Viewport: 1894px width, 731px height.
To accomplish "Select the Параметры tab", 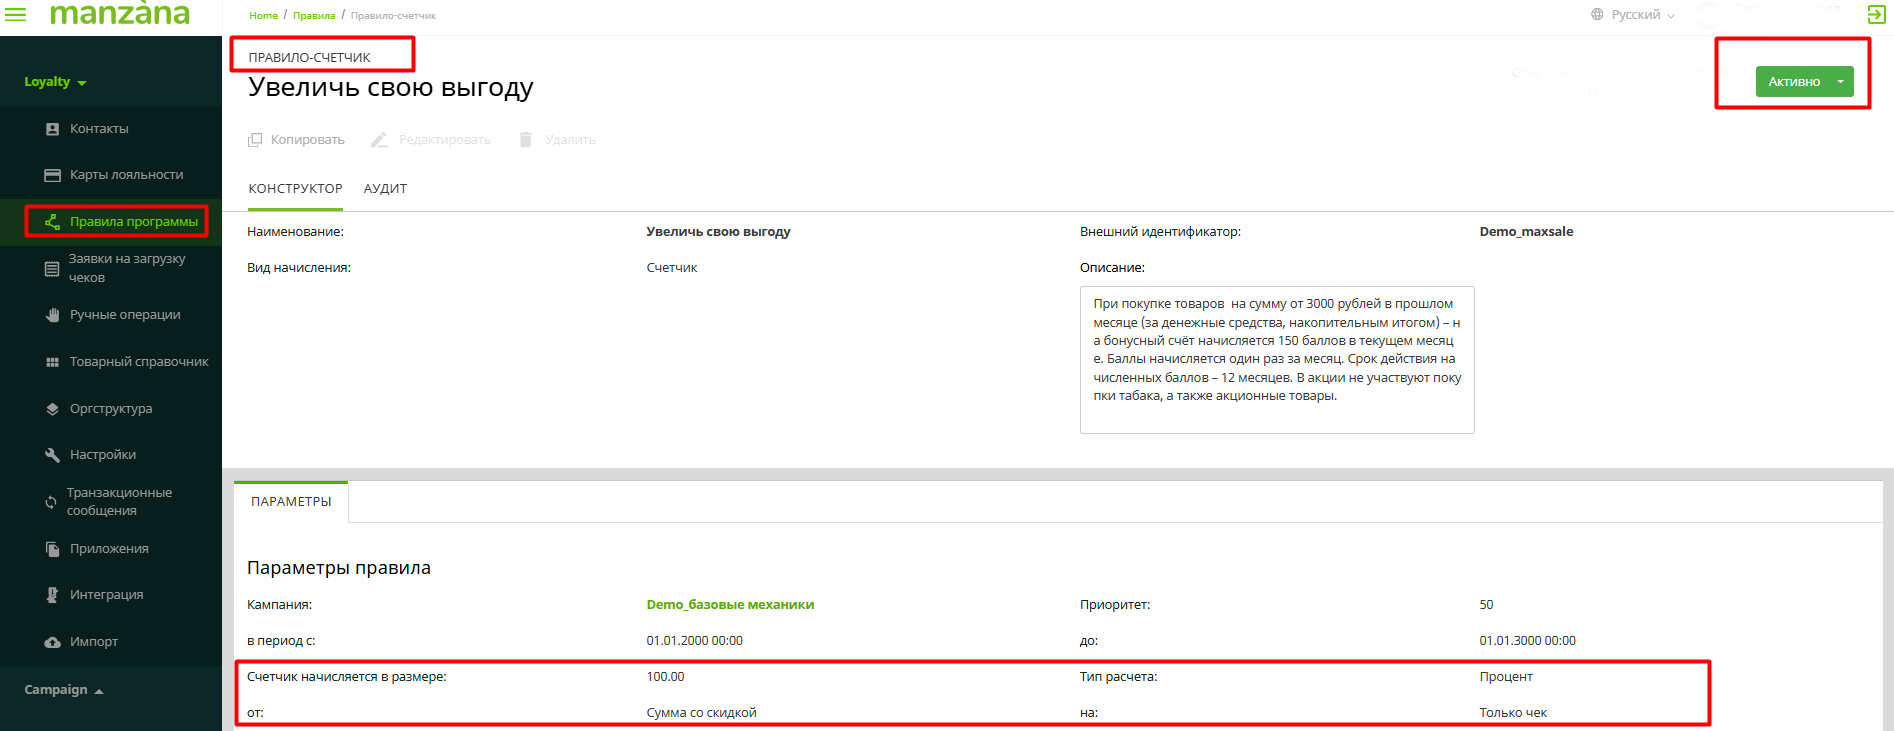I will pos(291,502).
